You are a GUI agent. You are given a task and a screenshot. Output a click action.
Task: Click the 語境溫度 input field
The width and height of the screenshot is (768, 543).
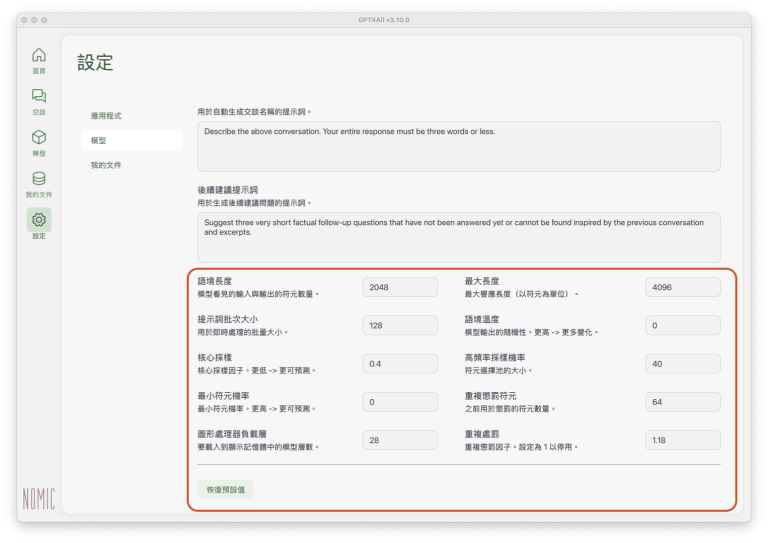(683, 325)
